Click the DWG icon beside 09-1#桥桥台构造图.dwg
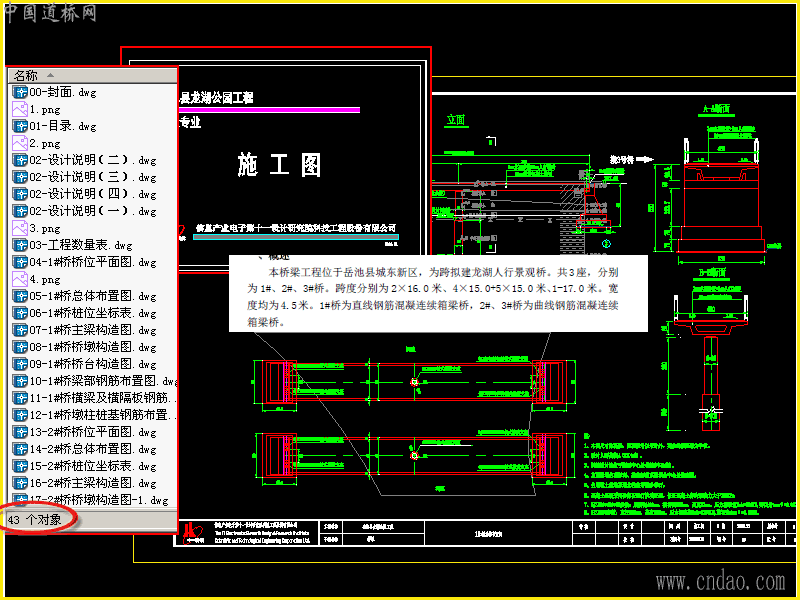This screenshot has height=600, width=800. click(20, 364)
